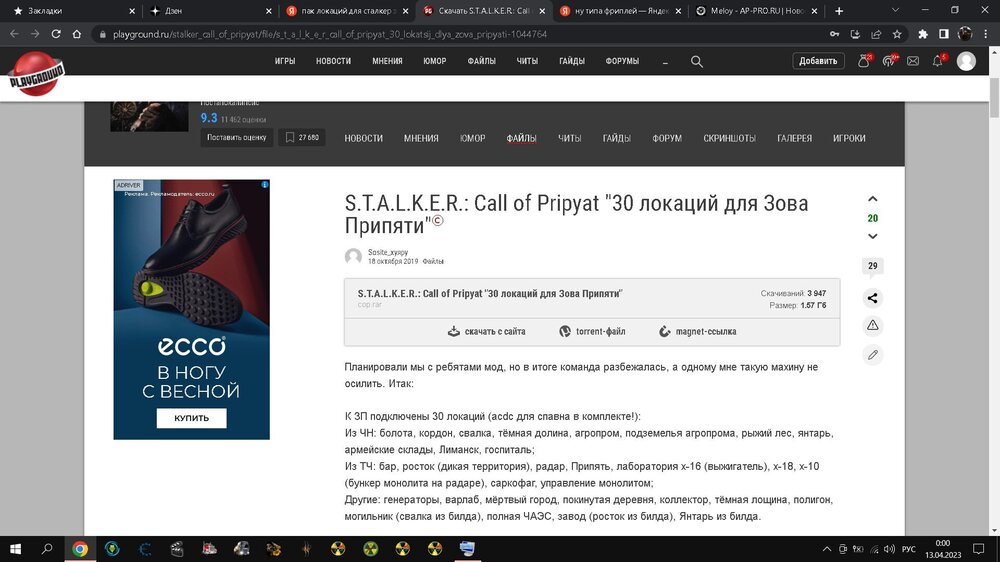1000x562 pixels.
Task: Report the post via warning triangle icon
Action: tap(873, 326)
